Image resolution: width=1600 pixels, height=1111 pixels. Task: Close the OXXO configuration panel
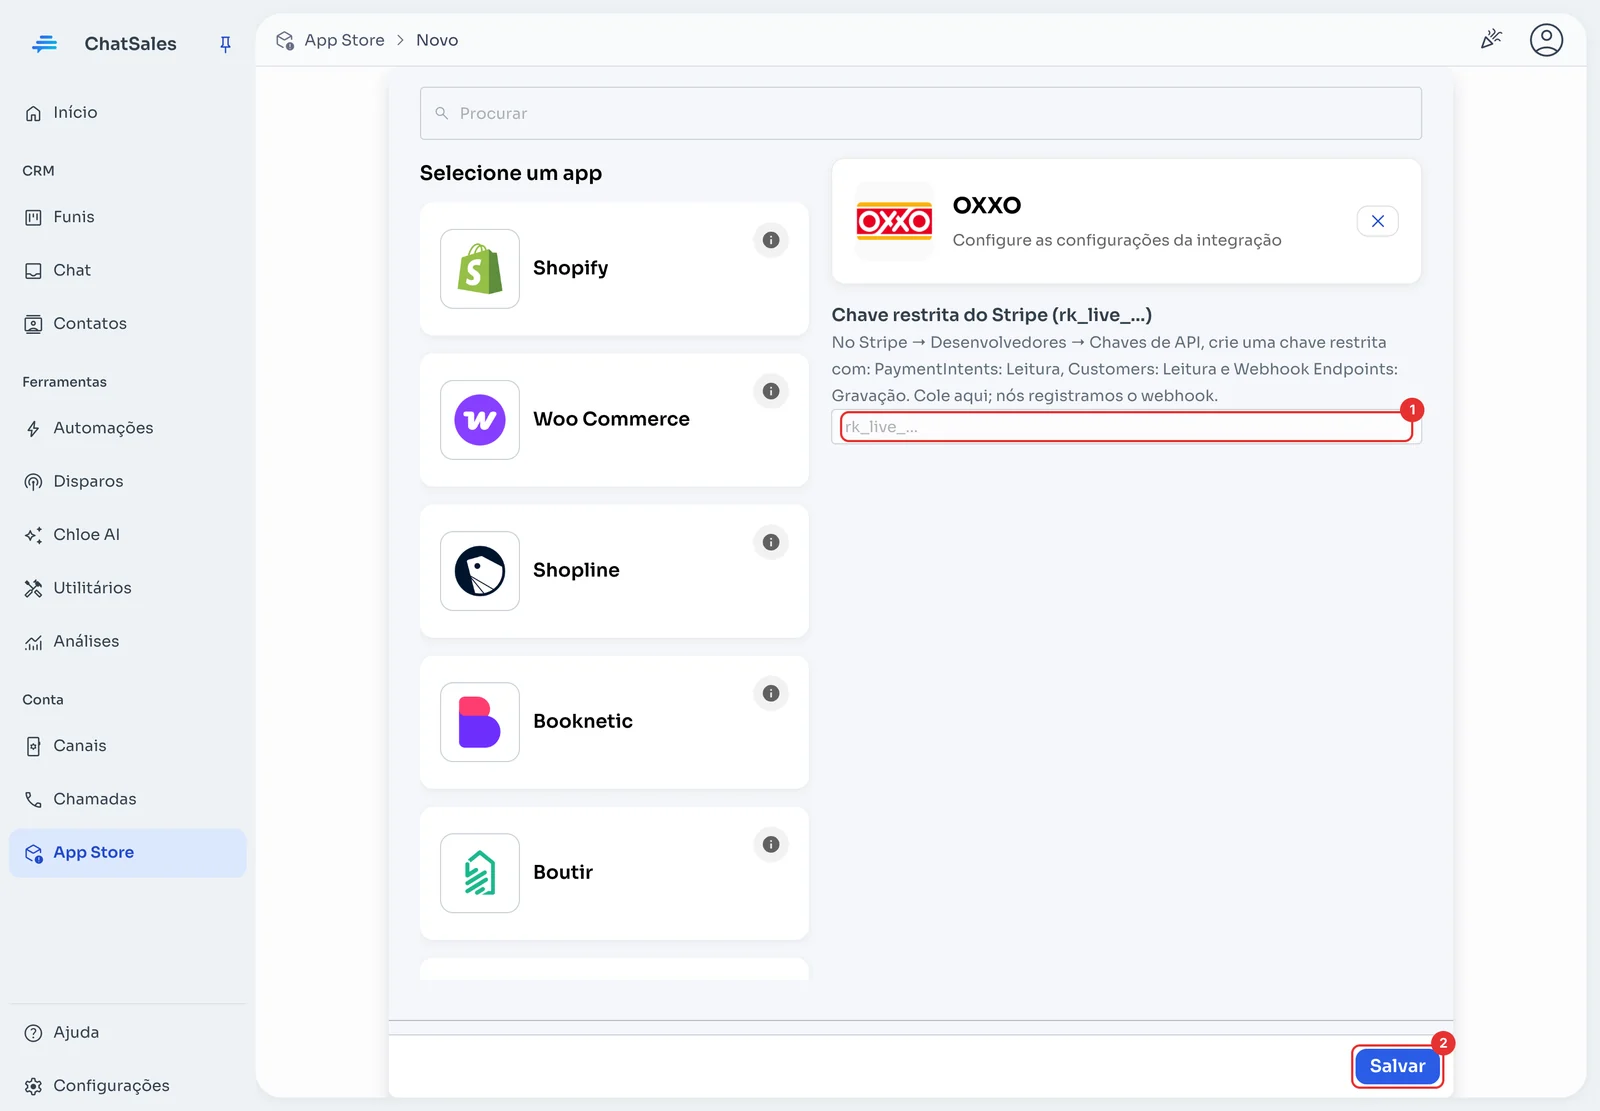click(x=1377, y=221)
